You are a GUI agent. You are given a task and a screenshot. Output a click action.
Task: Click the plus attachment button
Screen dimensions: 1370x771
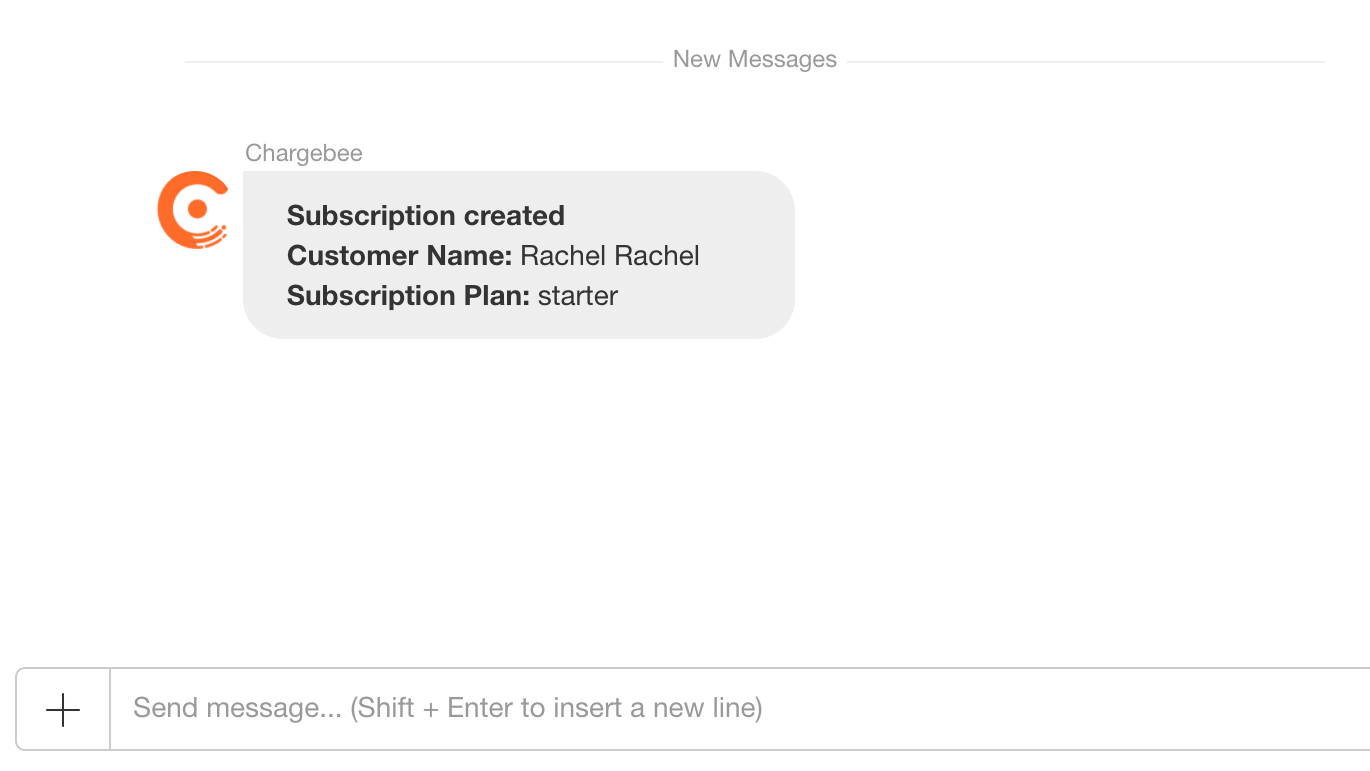point(63,710)
